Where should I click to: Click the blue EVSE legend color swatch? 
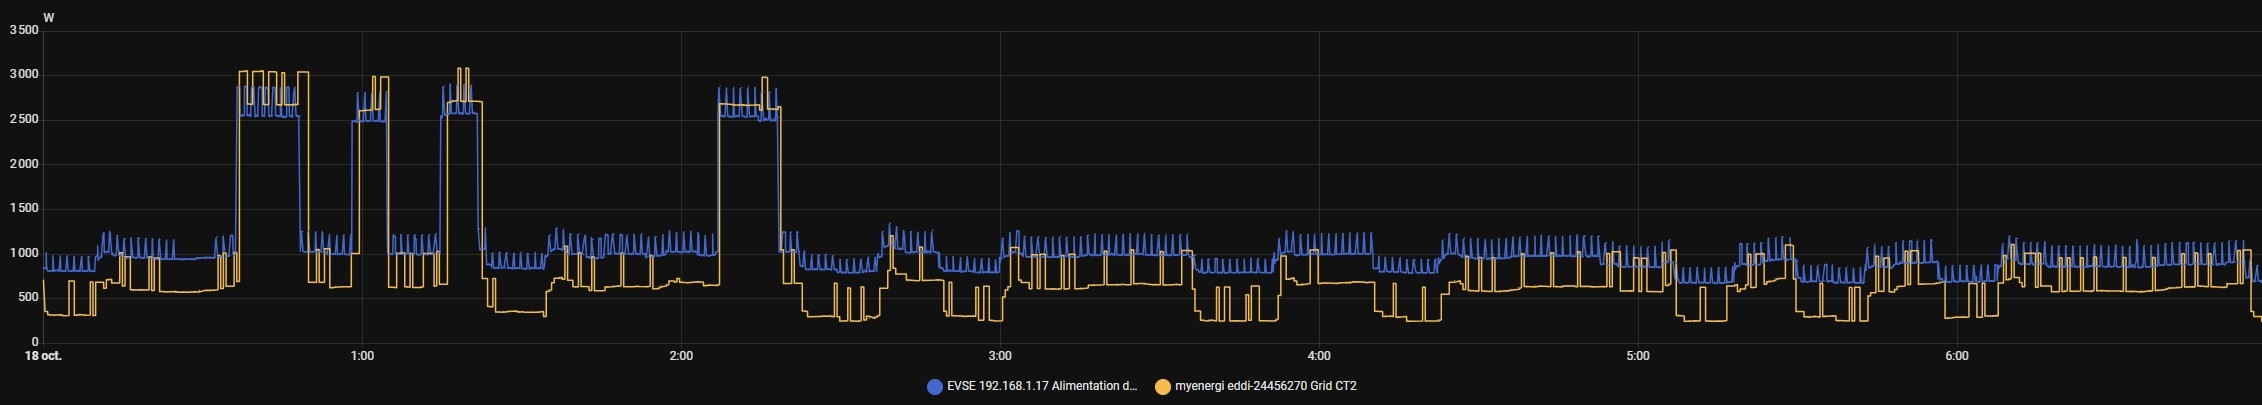(x=934, y=386)
